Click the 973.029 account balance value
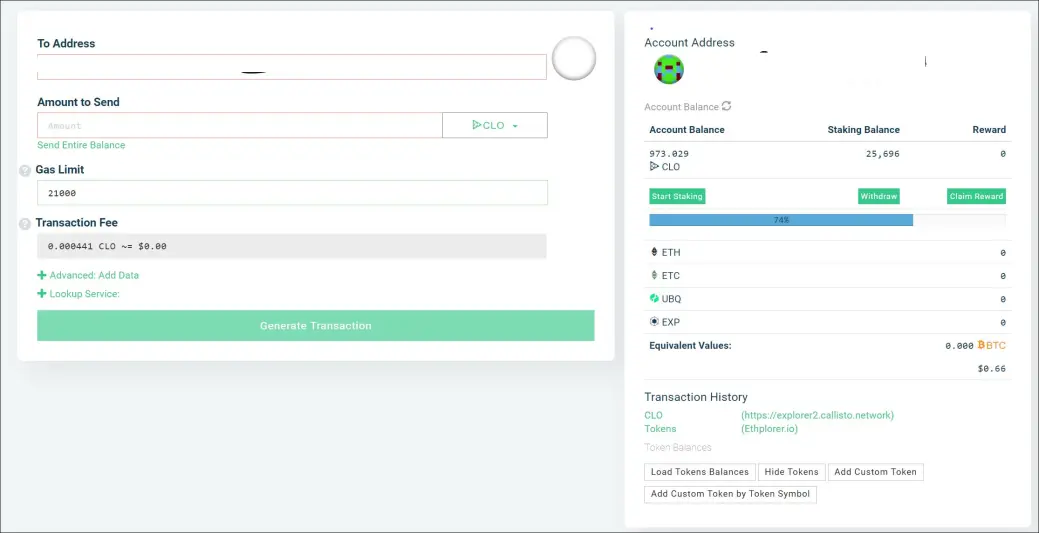The width and height of the screenshot is (1039, 533). click(669, 154)
